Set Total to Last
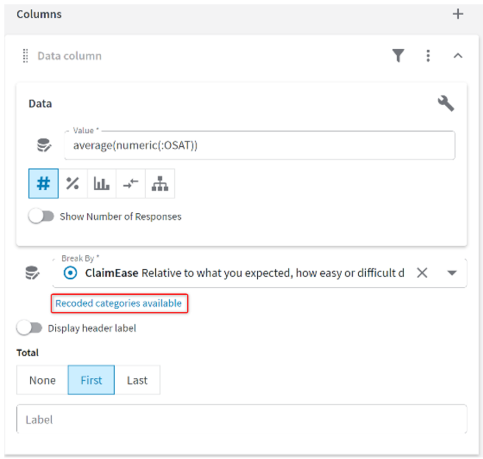 [137, 380]
